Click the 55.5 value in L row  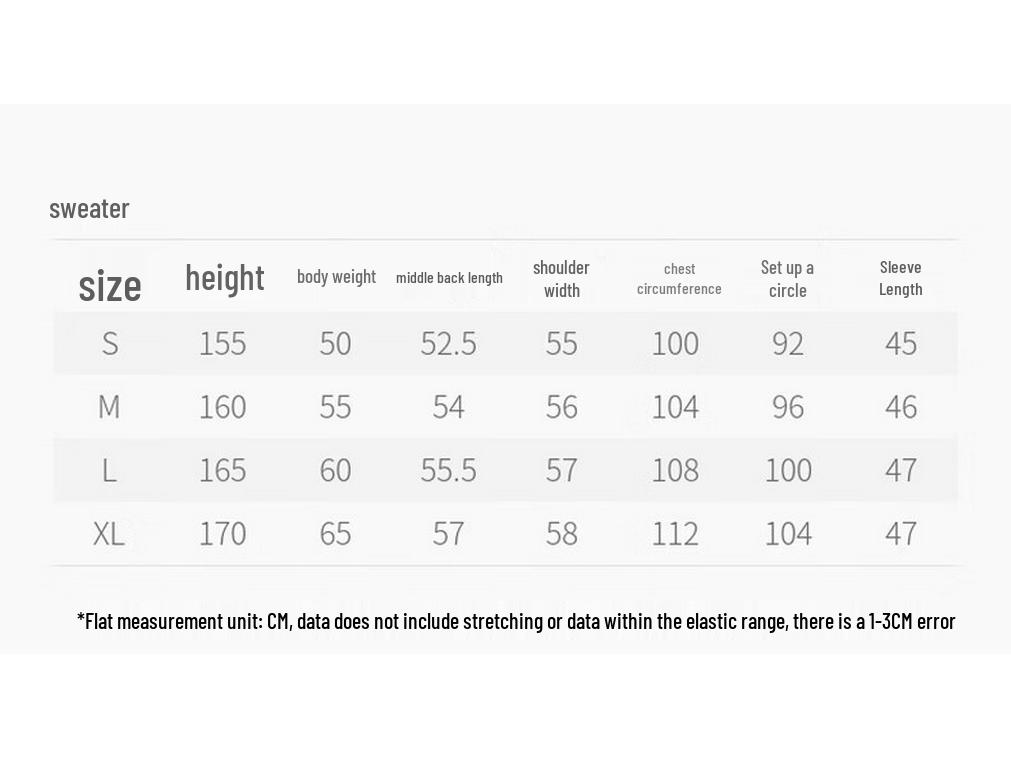pyautogui.click(x=449, y=470)
